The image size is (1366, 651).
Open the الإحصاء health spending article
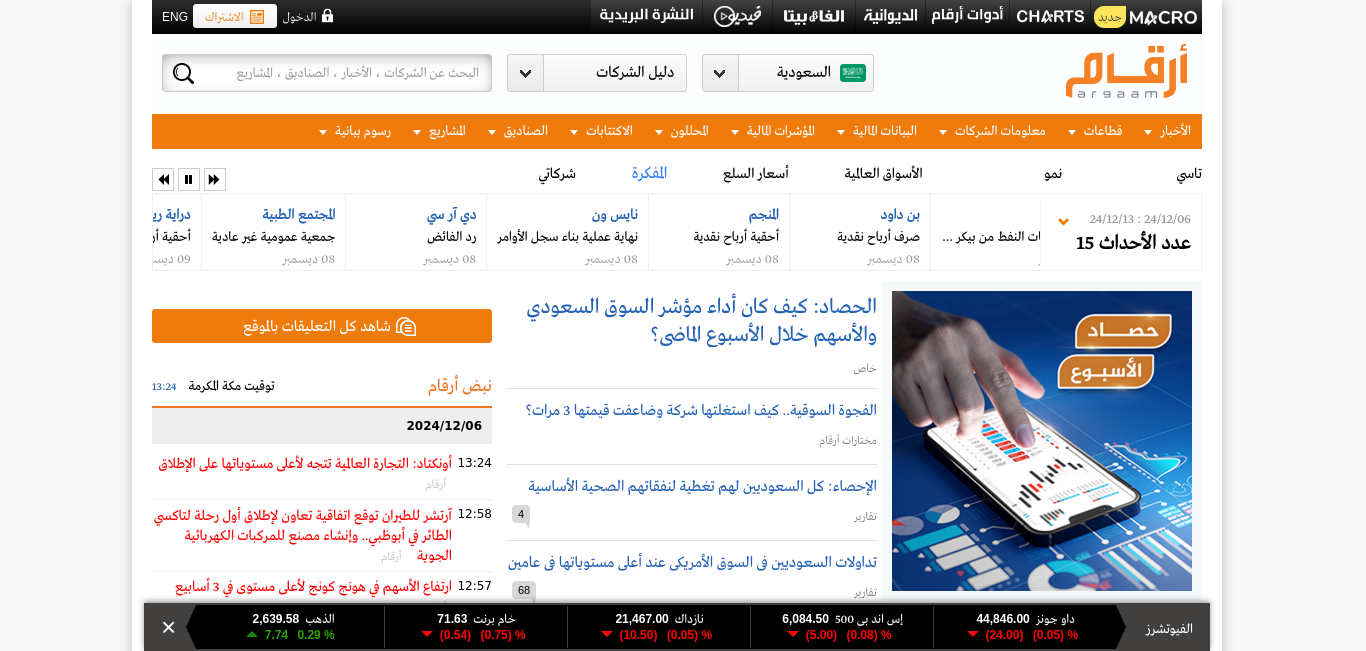[703, 486]
